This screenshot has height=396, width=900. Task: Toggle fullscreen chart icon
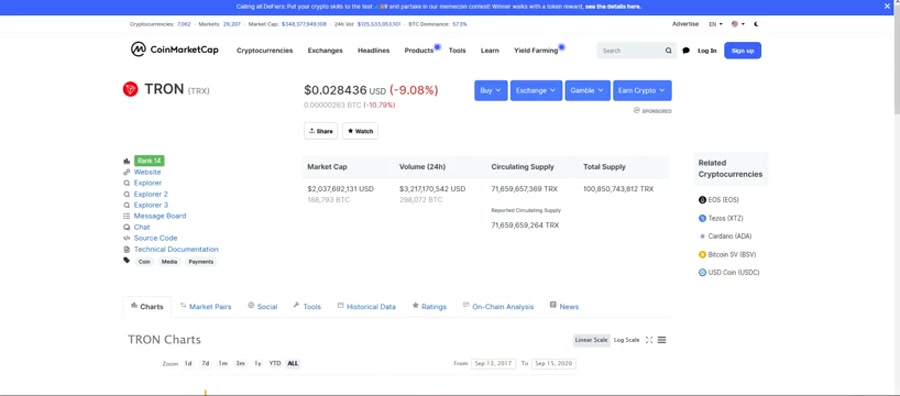(649, 340)
